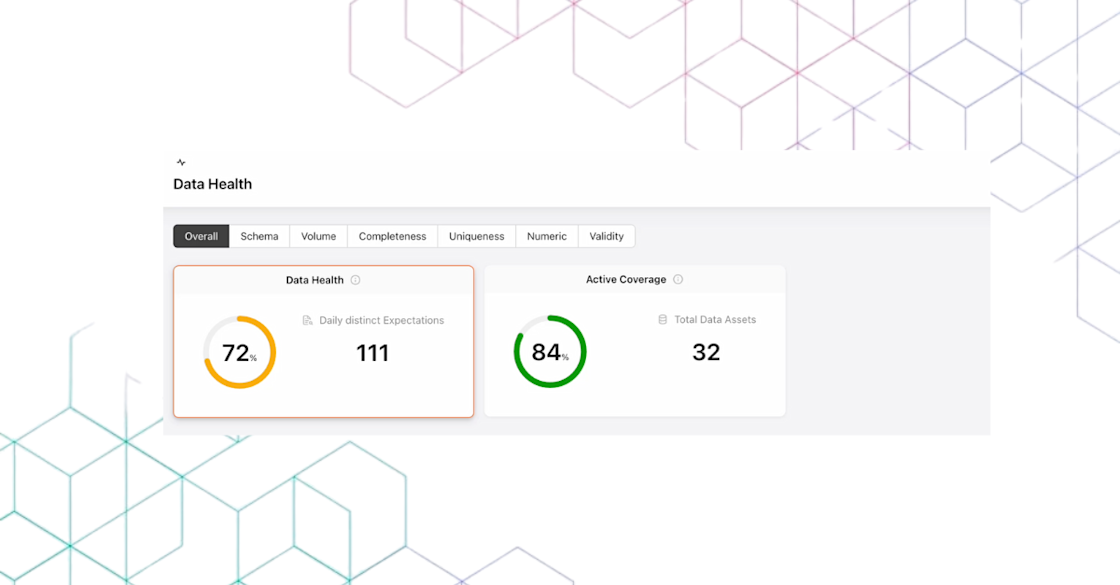The width and height of the screenshot is (1120, 585).
Task: Click the document icon next to Daily distinct Expectations
Action: 307,320
